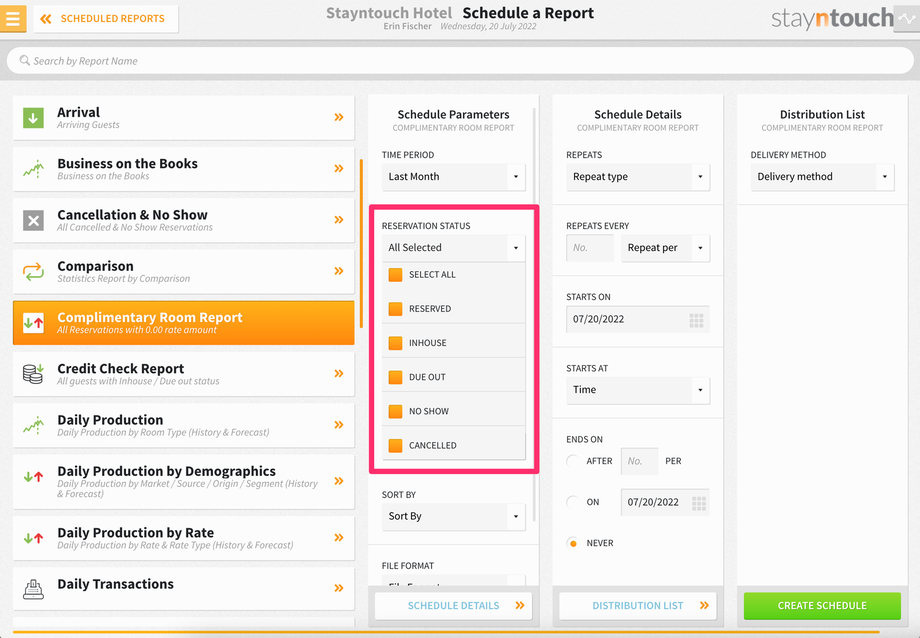Uncheck the Due Out status checkbox
Image resolution: width=920 pixels, height=638 pixels.
(x=395, y=377)
